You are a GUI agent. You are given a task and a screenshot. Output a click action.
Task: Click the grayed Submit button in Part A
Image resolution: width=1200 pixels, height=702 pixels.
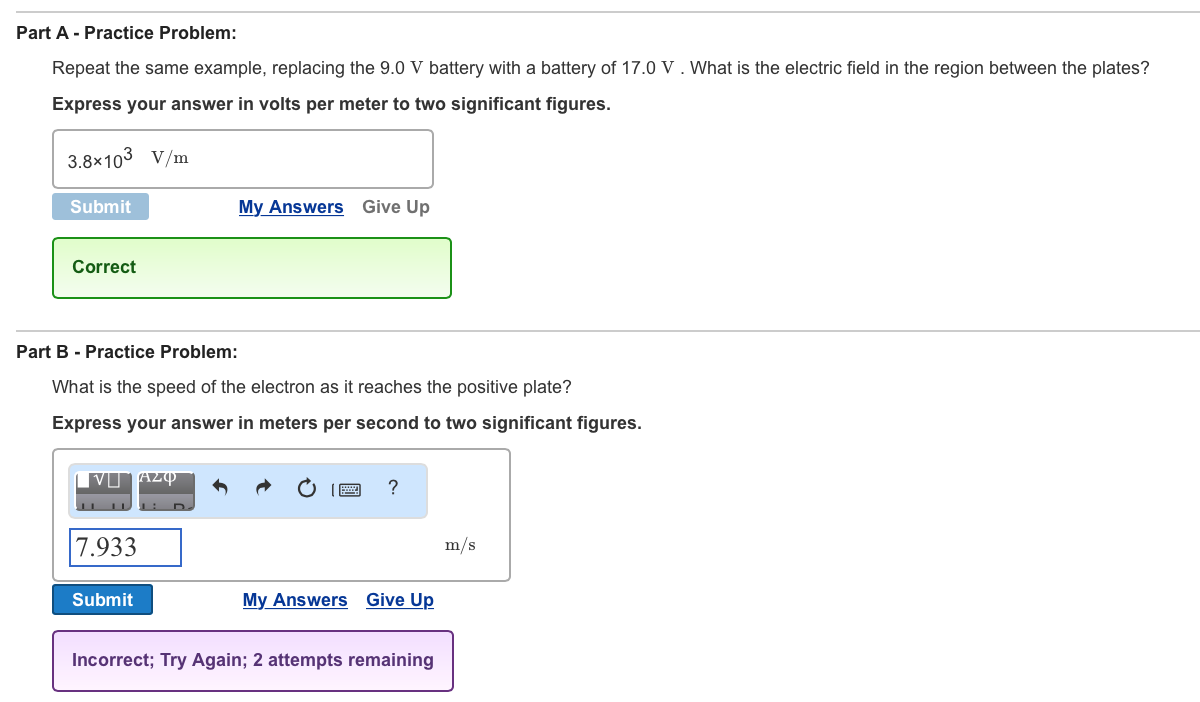[x=100, y=206]
